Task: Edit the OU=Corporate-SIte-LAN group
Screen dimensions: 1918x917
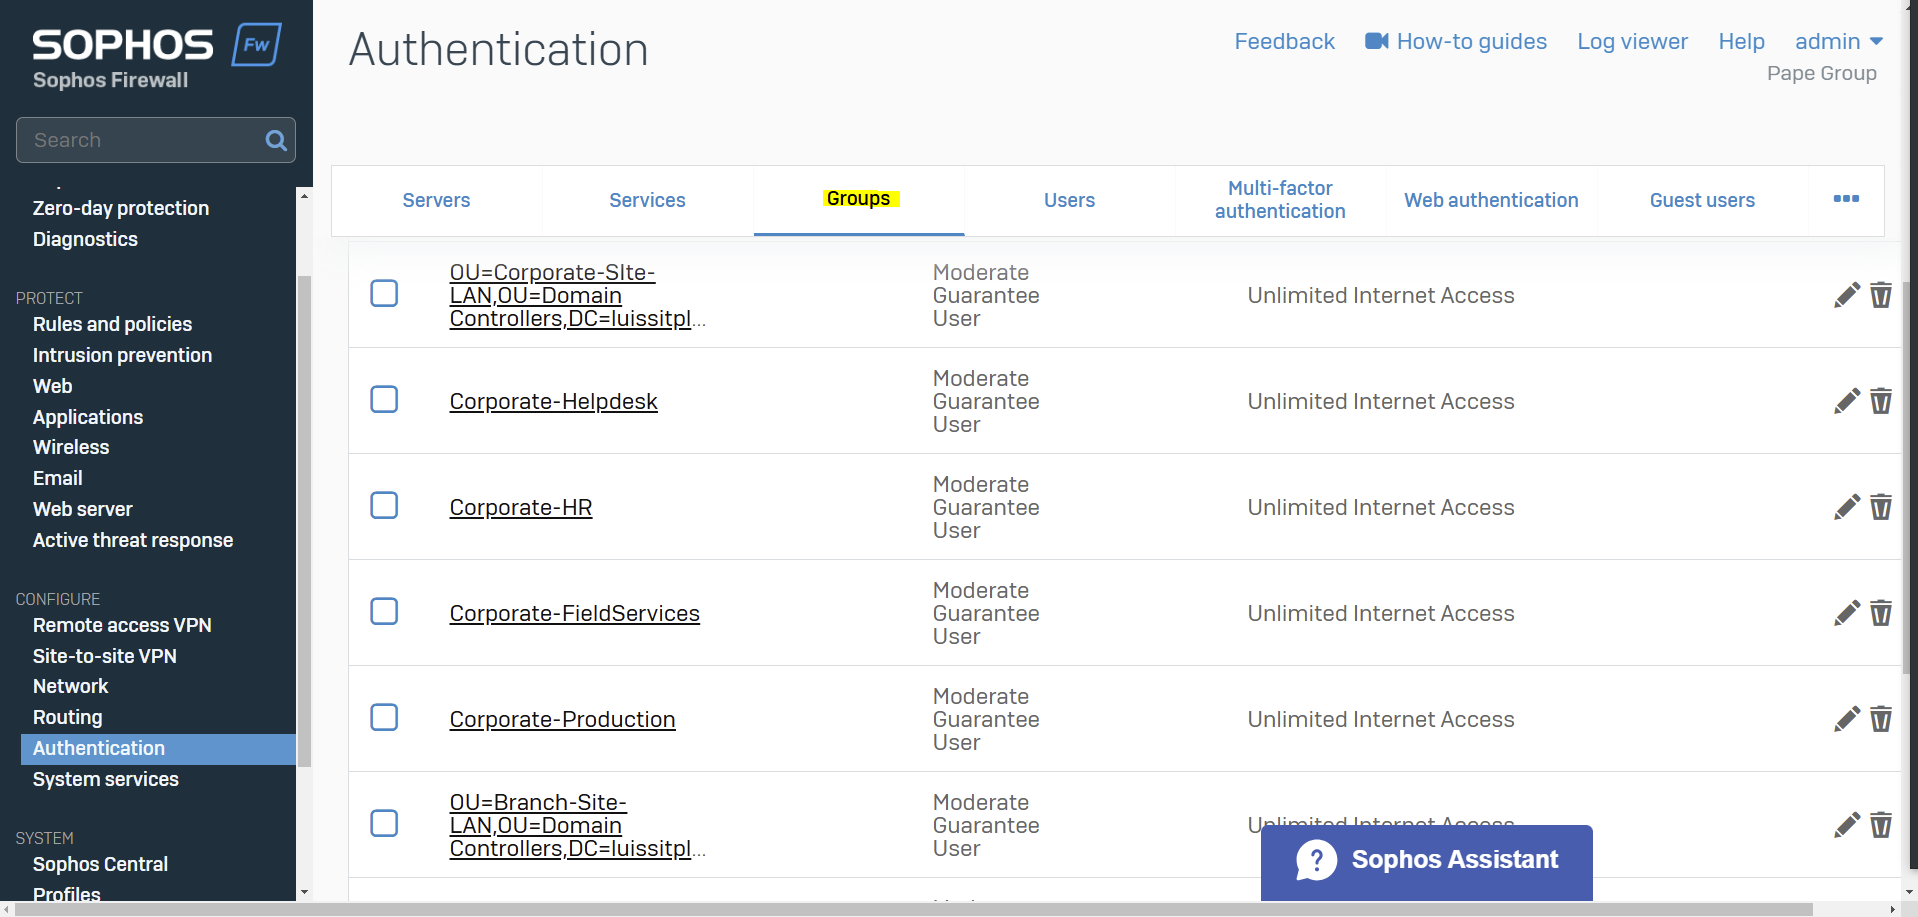Action: tap(1847, 295)
